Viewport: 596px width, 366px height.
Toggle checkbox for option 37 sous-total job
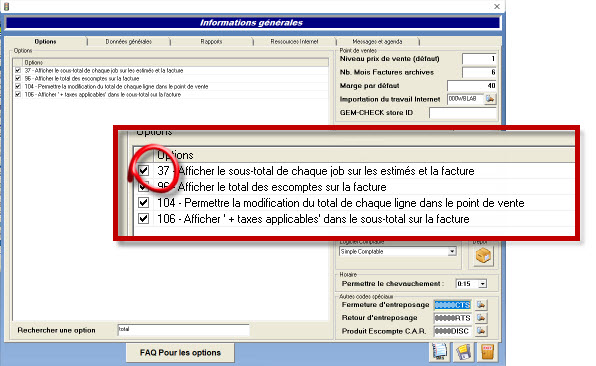point(18,70)
